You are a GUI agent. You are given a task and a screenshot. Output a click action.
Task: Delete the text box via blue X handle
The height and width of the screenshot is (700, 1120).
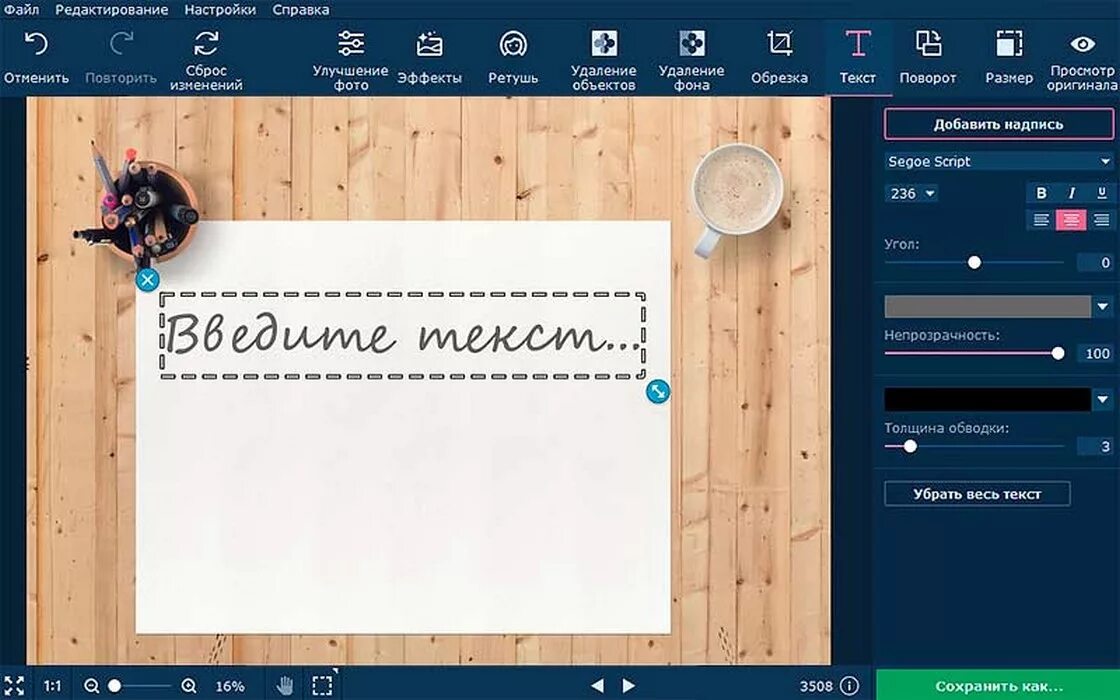click(147, 280)
